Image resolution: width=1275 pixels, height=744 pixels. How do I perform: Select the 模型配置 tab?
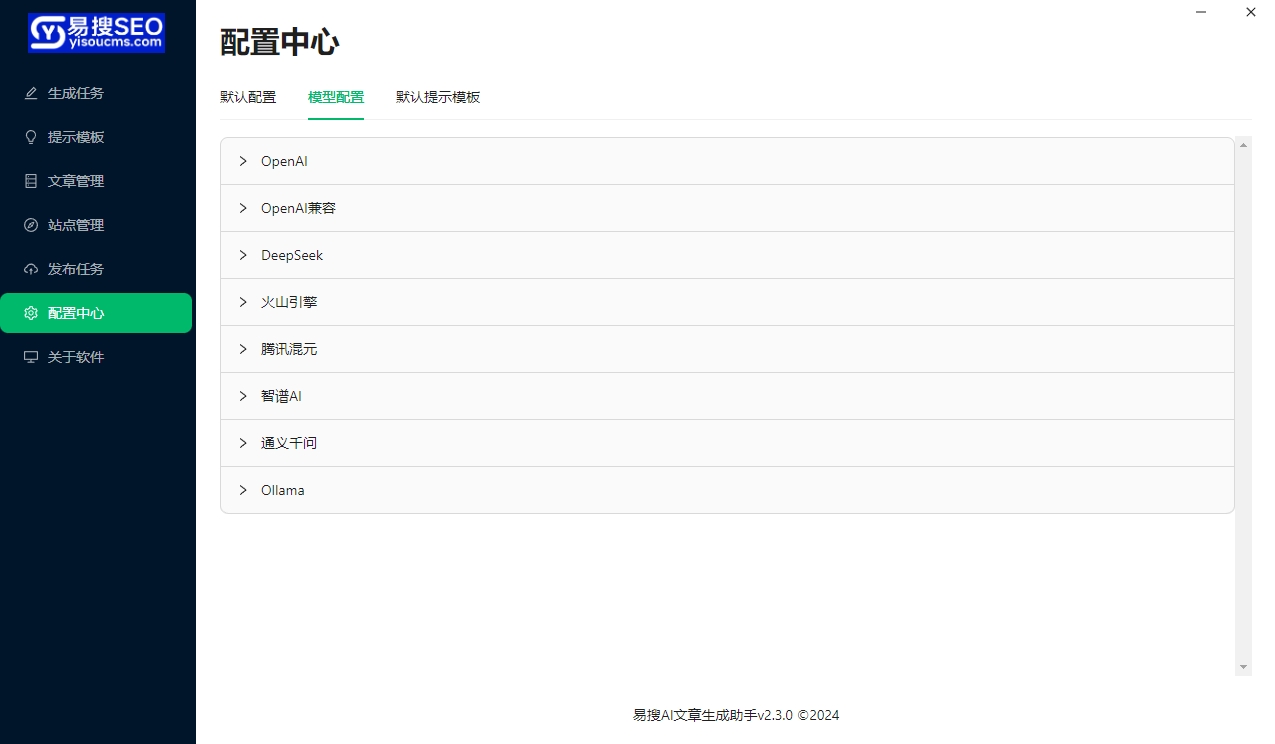click(x=336, y=97)
